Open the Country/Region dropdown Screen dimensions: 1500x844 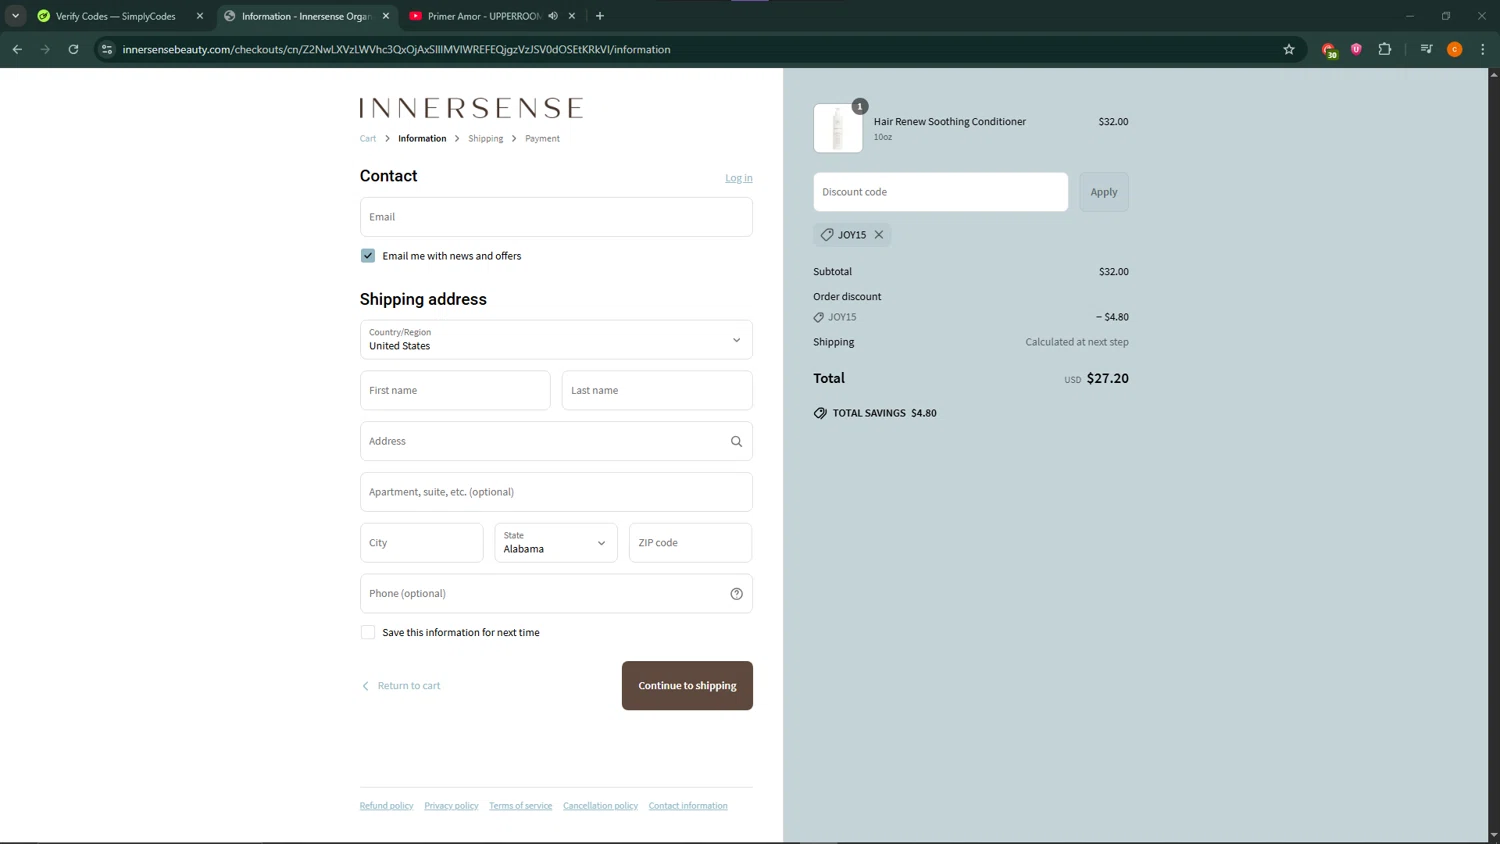(556, 340)
